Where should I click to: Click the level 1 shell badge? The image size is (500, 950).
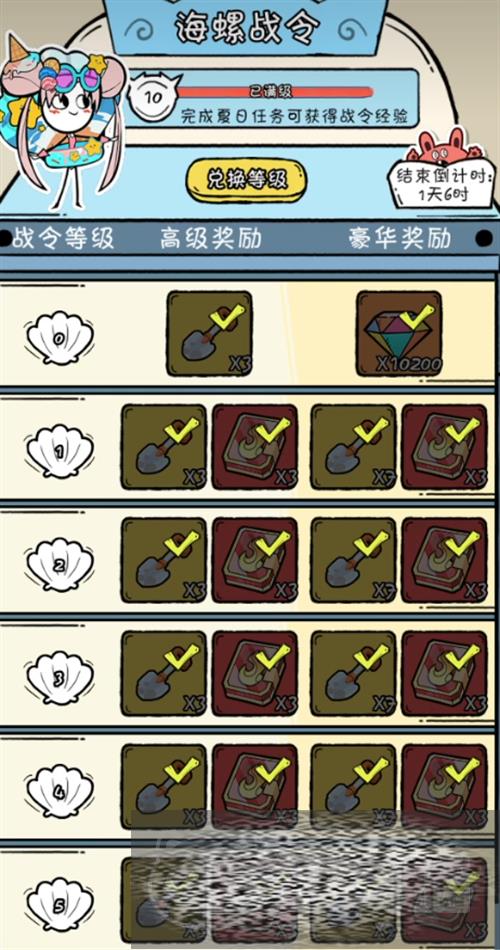point(59,451)
